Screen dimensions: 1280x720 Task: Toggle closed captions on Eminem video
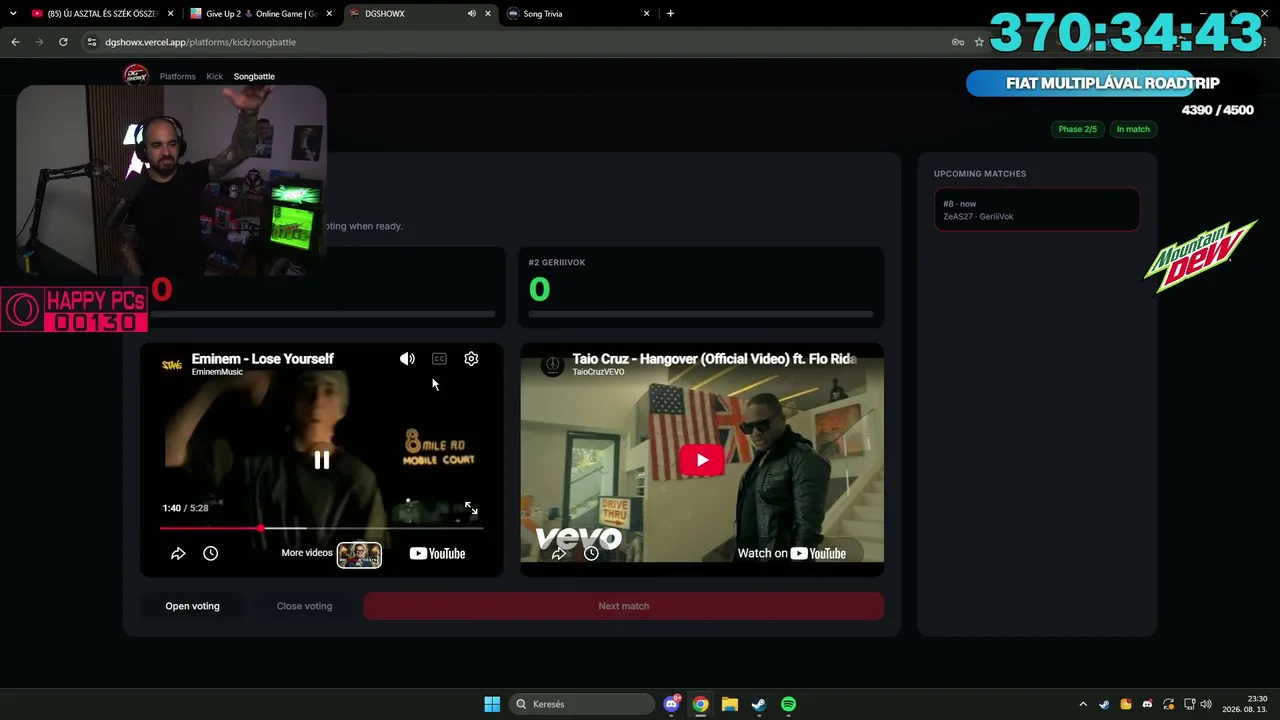439,359
